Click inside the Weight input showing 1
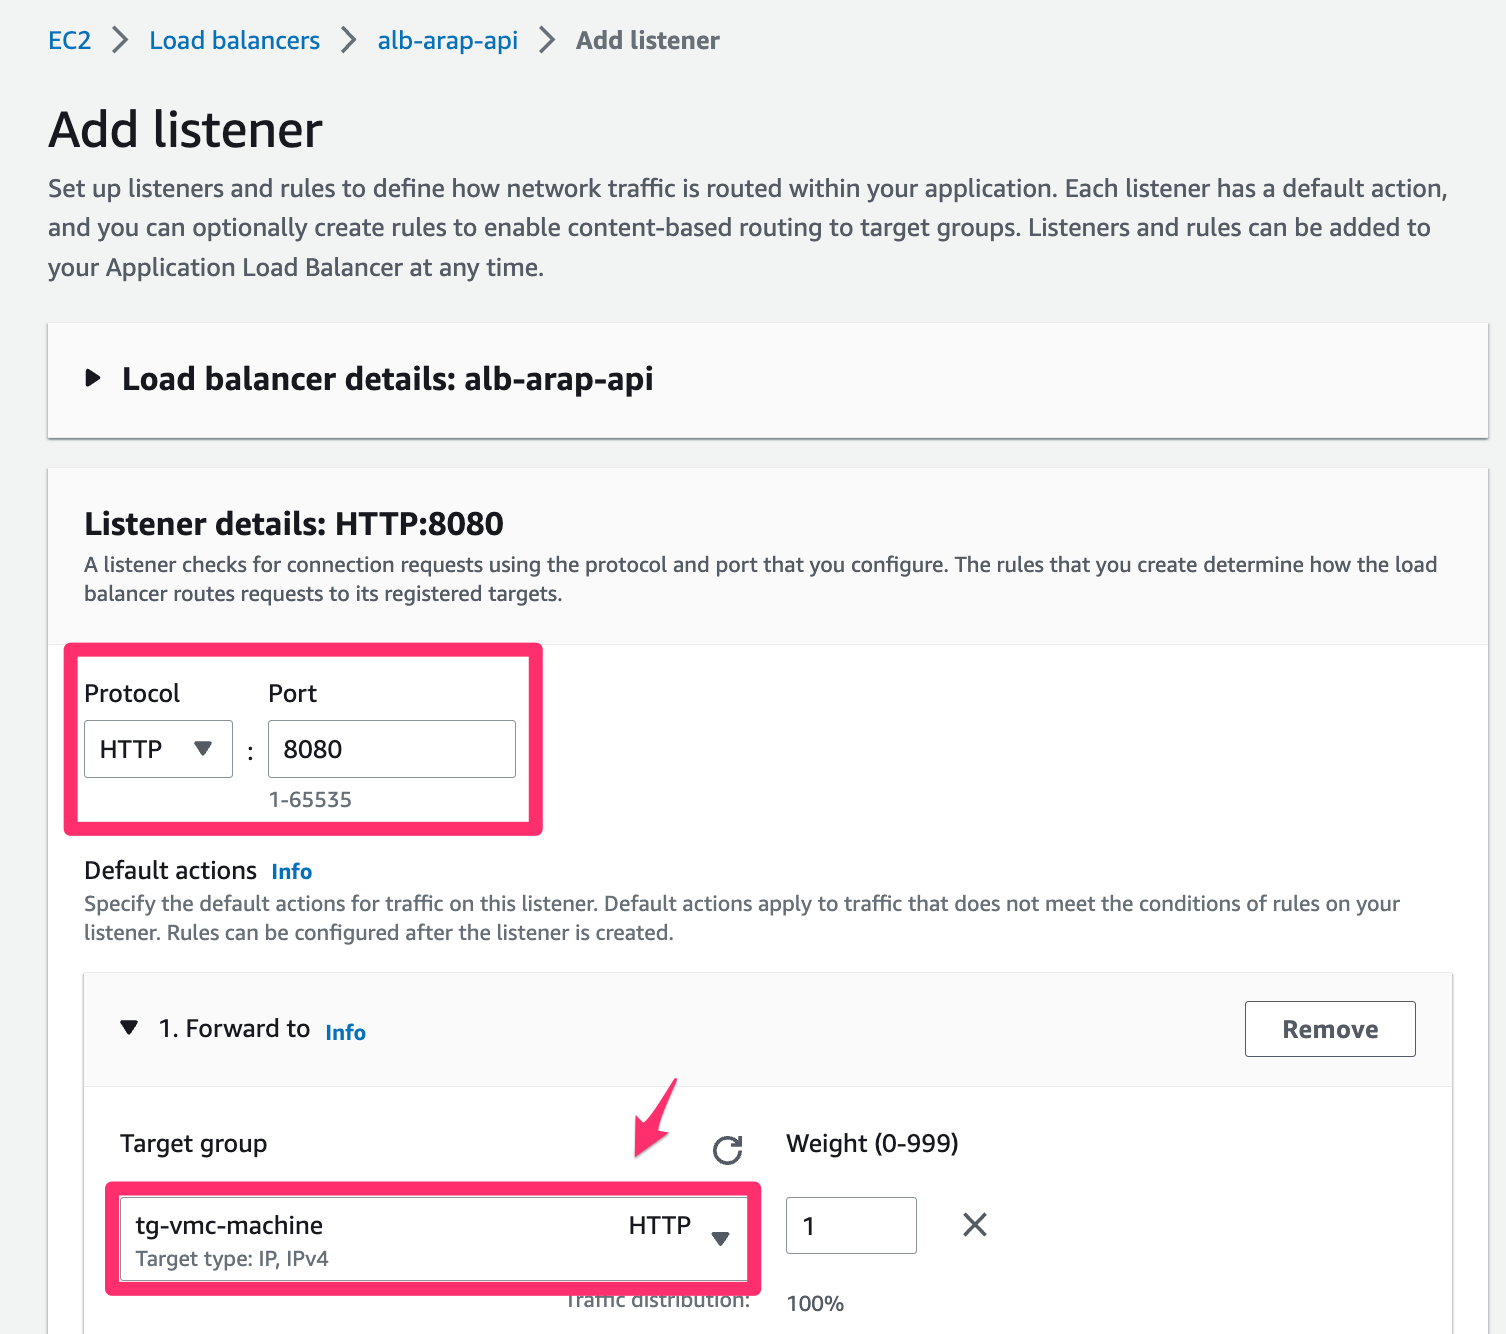This screenshot has width=1506, height=1334. coord(850,1224)
